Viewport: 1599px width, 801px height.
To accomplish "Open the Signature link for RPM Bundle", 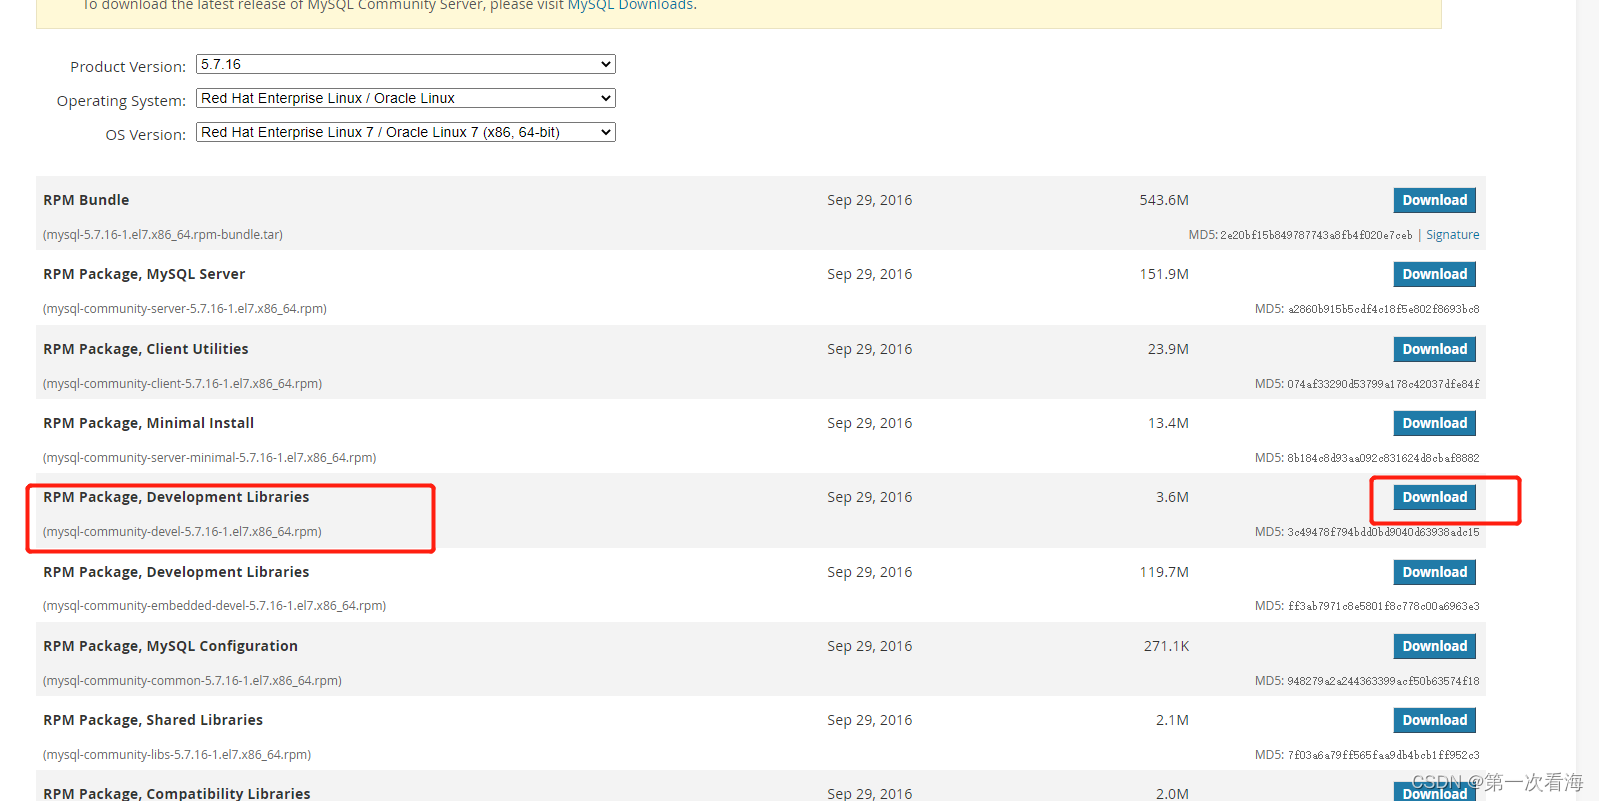I will click(1452, 235).
